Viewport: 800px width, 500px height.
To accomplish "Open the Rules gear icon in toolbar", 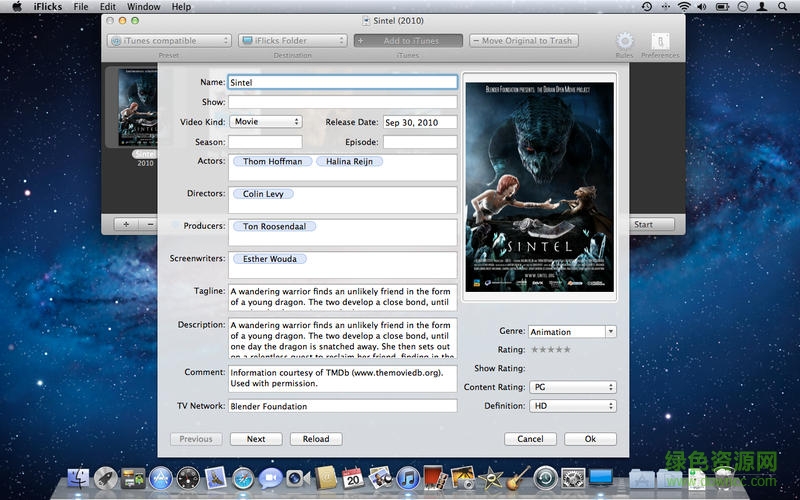I will tap(624, 41).
